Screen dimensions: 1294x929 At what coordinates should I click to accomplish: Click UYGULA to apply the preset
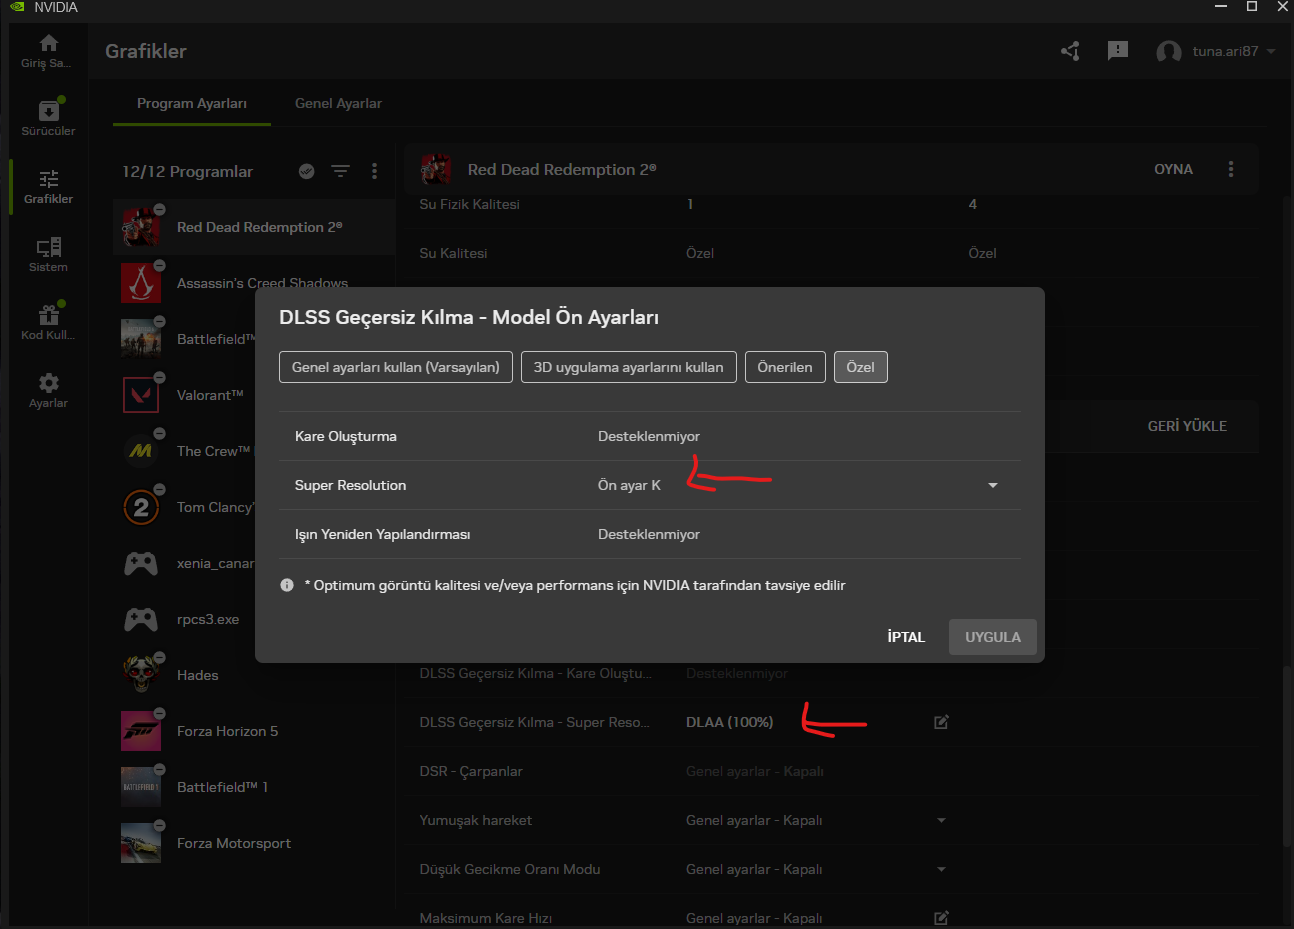coord(993,637)
